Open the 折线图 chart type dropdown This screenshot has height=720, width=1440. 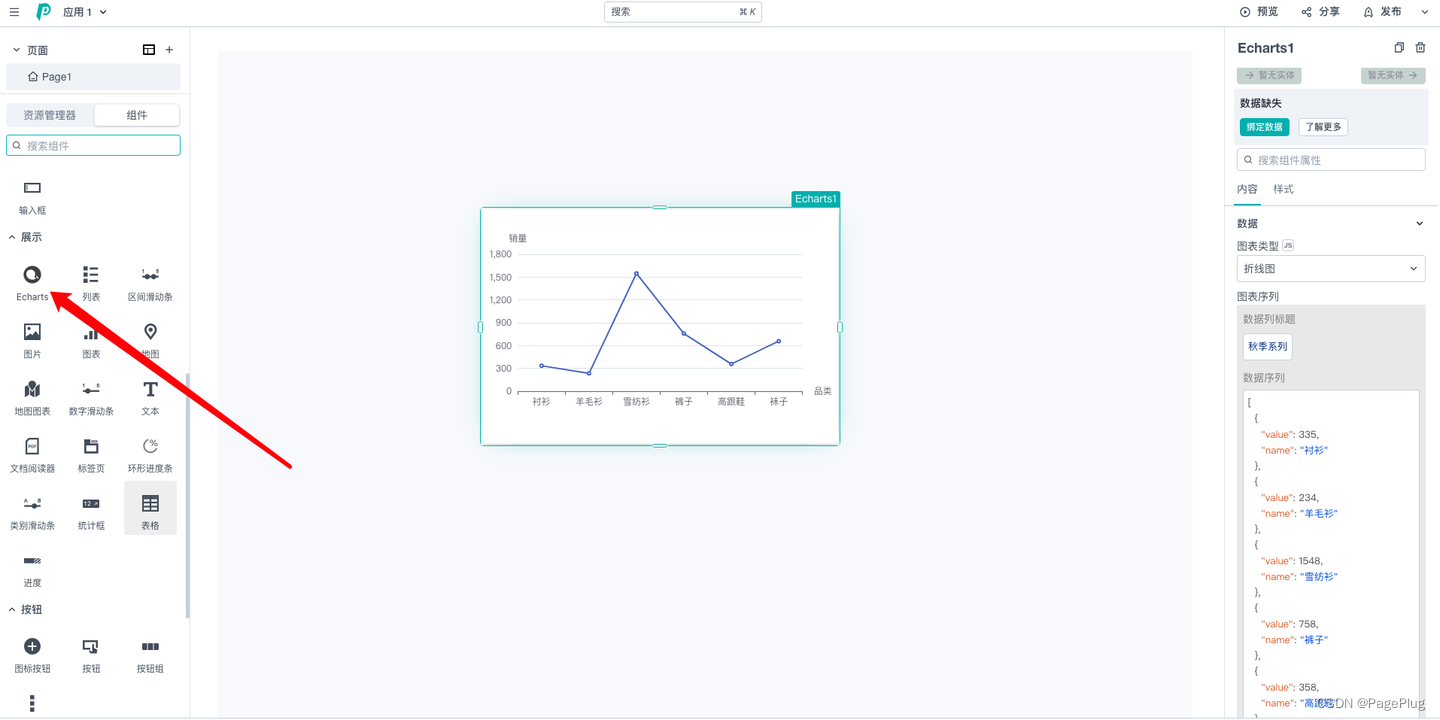(1331, 269)
